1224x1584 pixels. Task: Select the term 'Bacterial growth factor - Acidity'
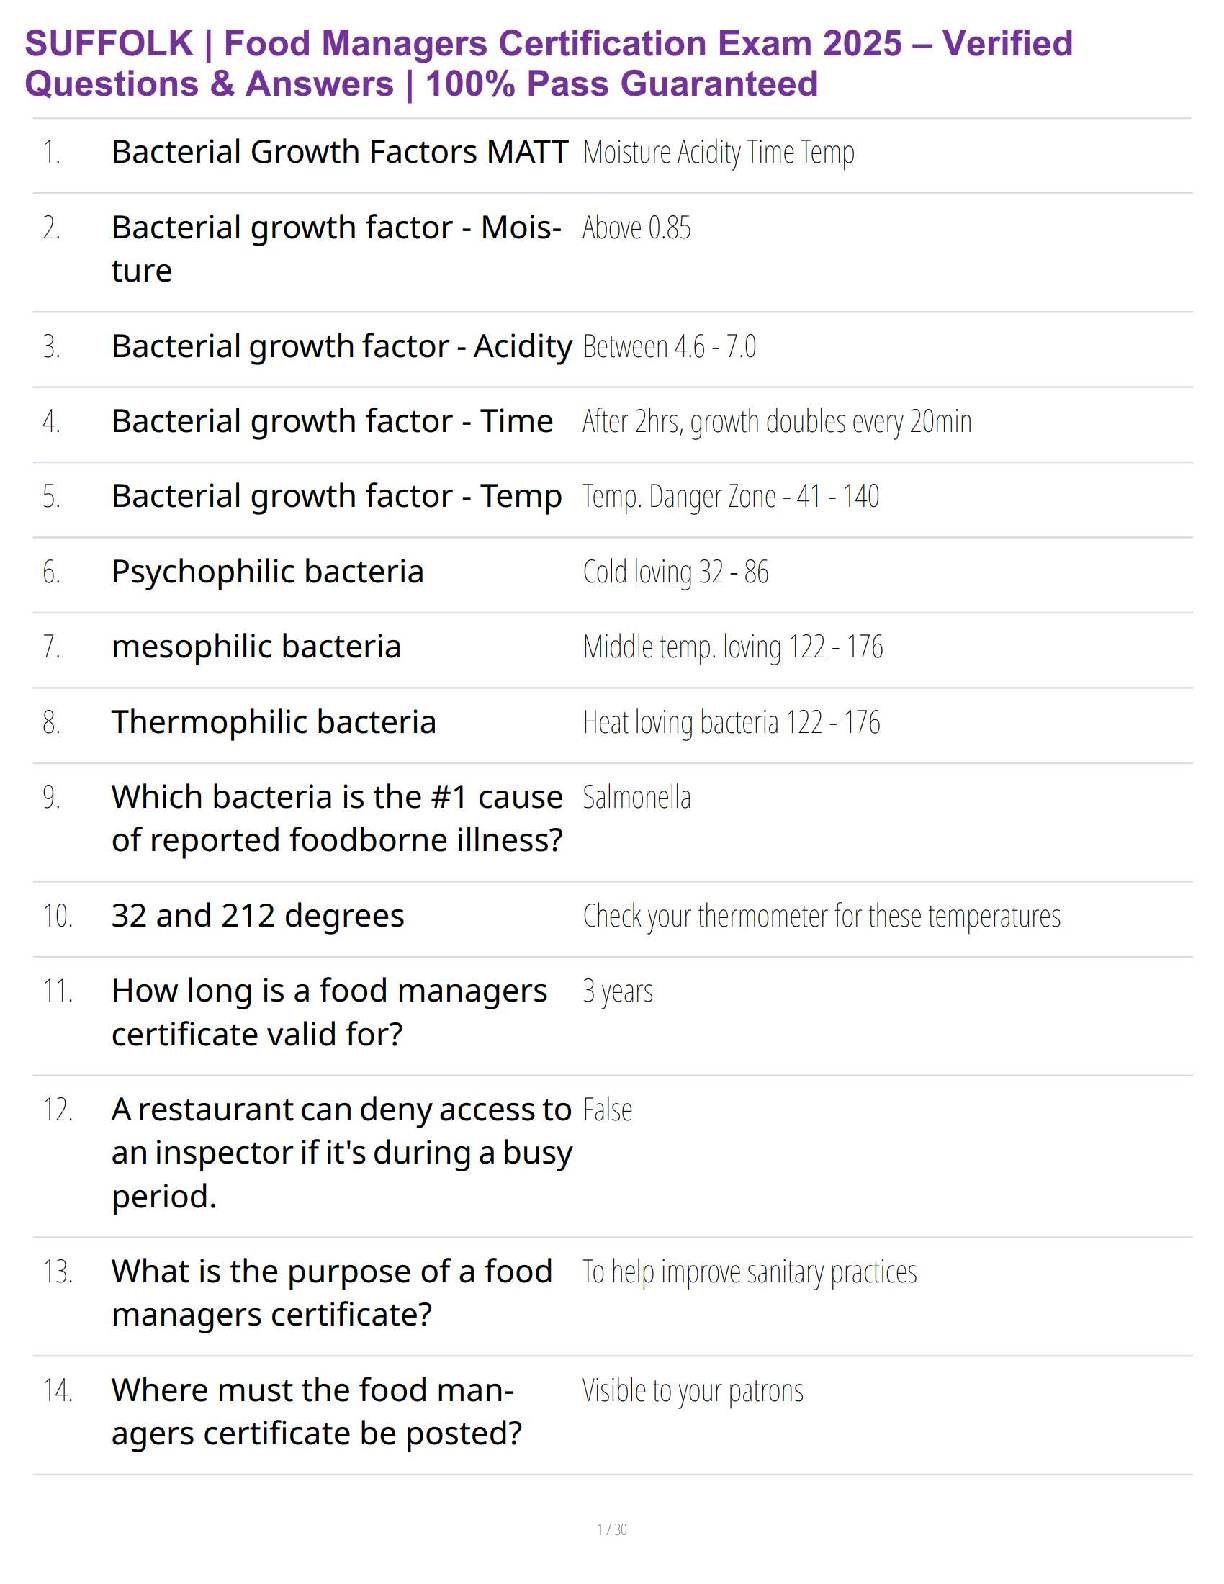tap(341, 346)
